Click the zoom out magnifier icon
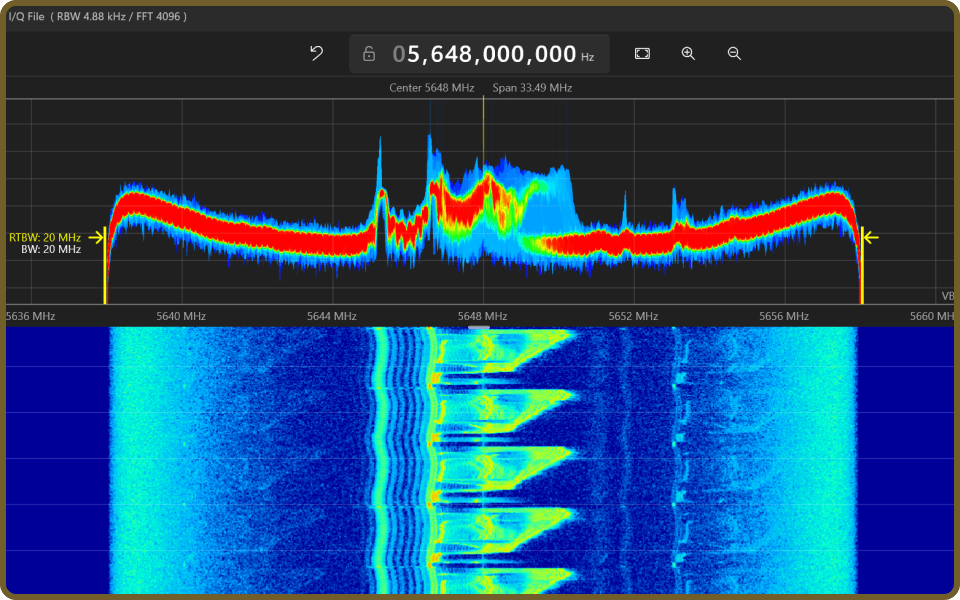 pos(734,54)
